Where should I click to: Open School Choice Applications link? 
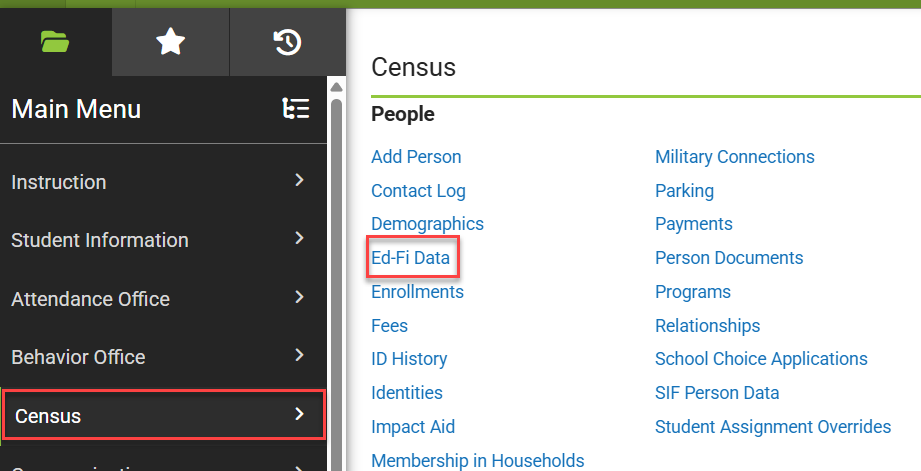click(x=761, y=359)
